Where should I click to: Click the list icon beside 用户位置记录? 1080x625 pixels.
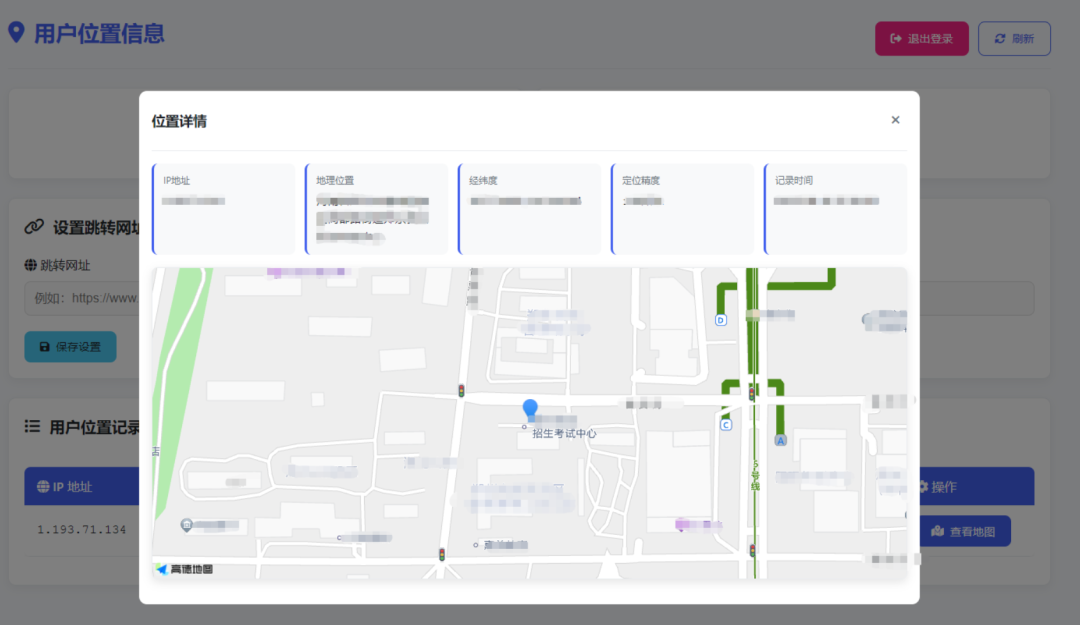pyautogui.click(x=32, y=427)
